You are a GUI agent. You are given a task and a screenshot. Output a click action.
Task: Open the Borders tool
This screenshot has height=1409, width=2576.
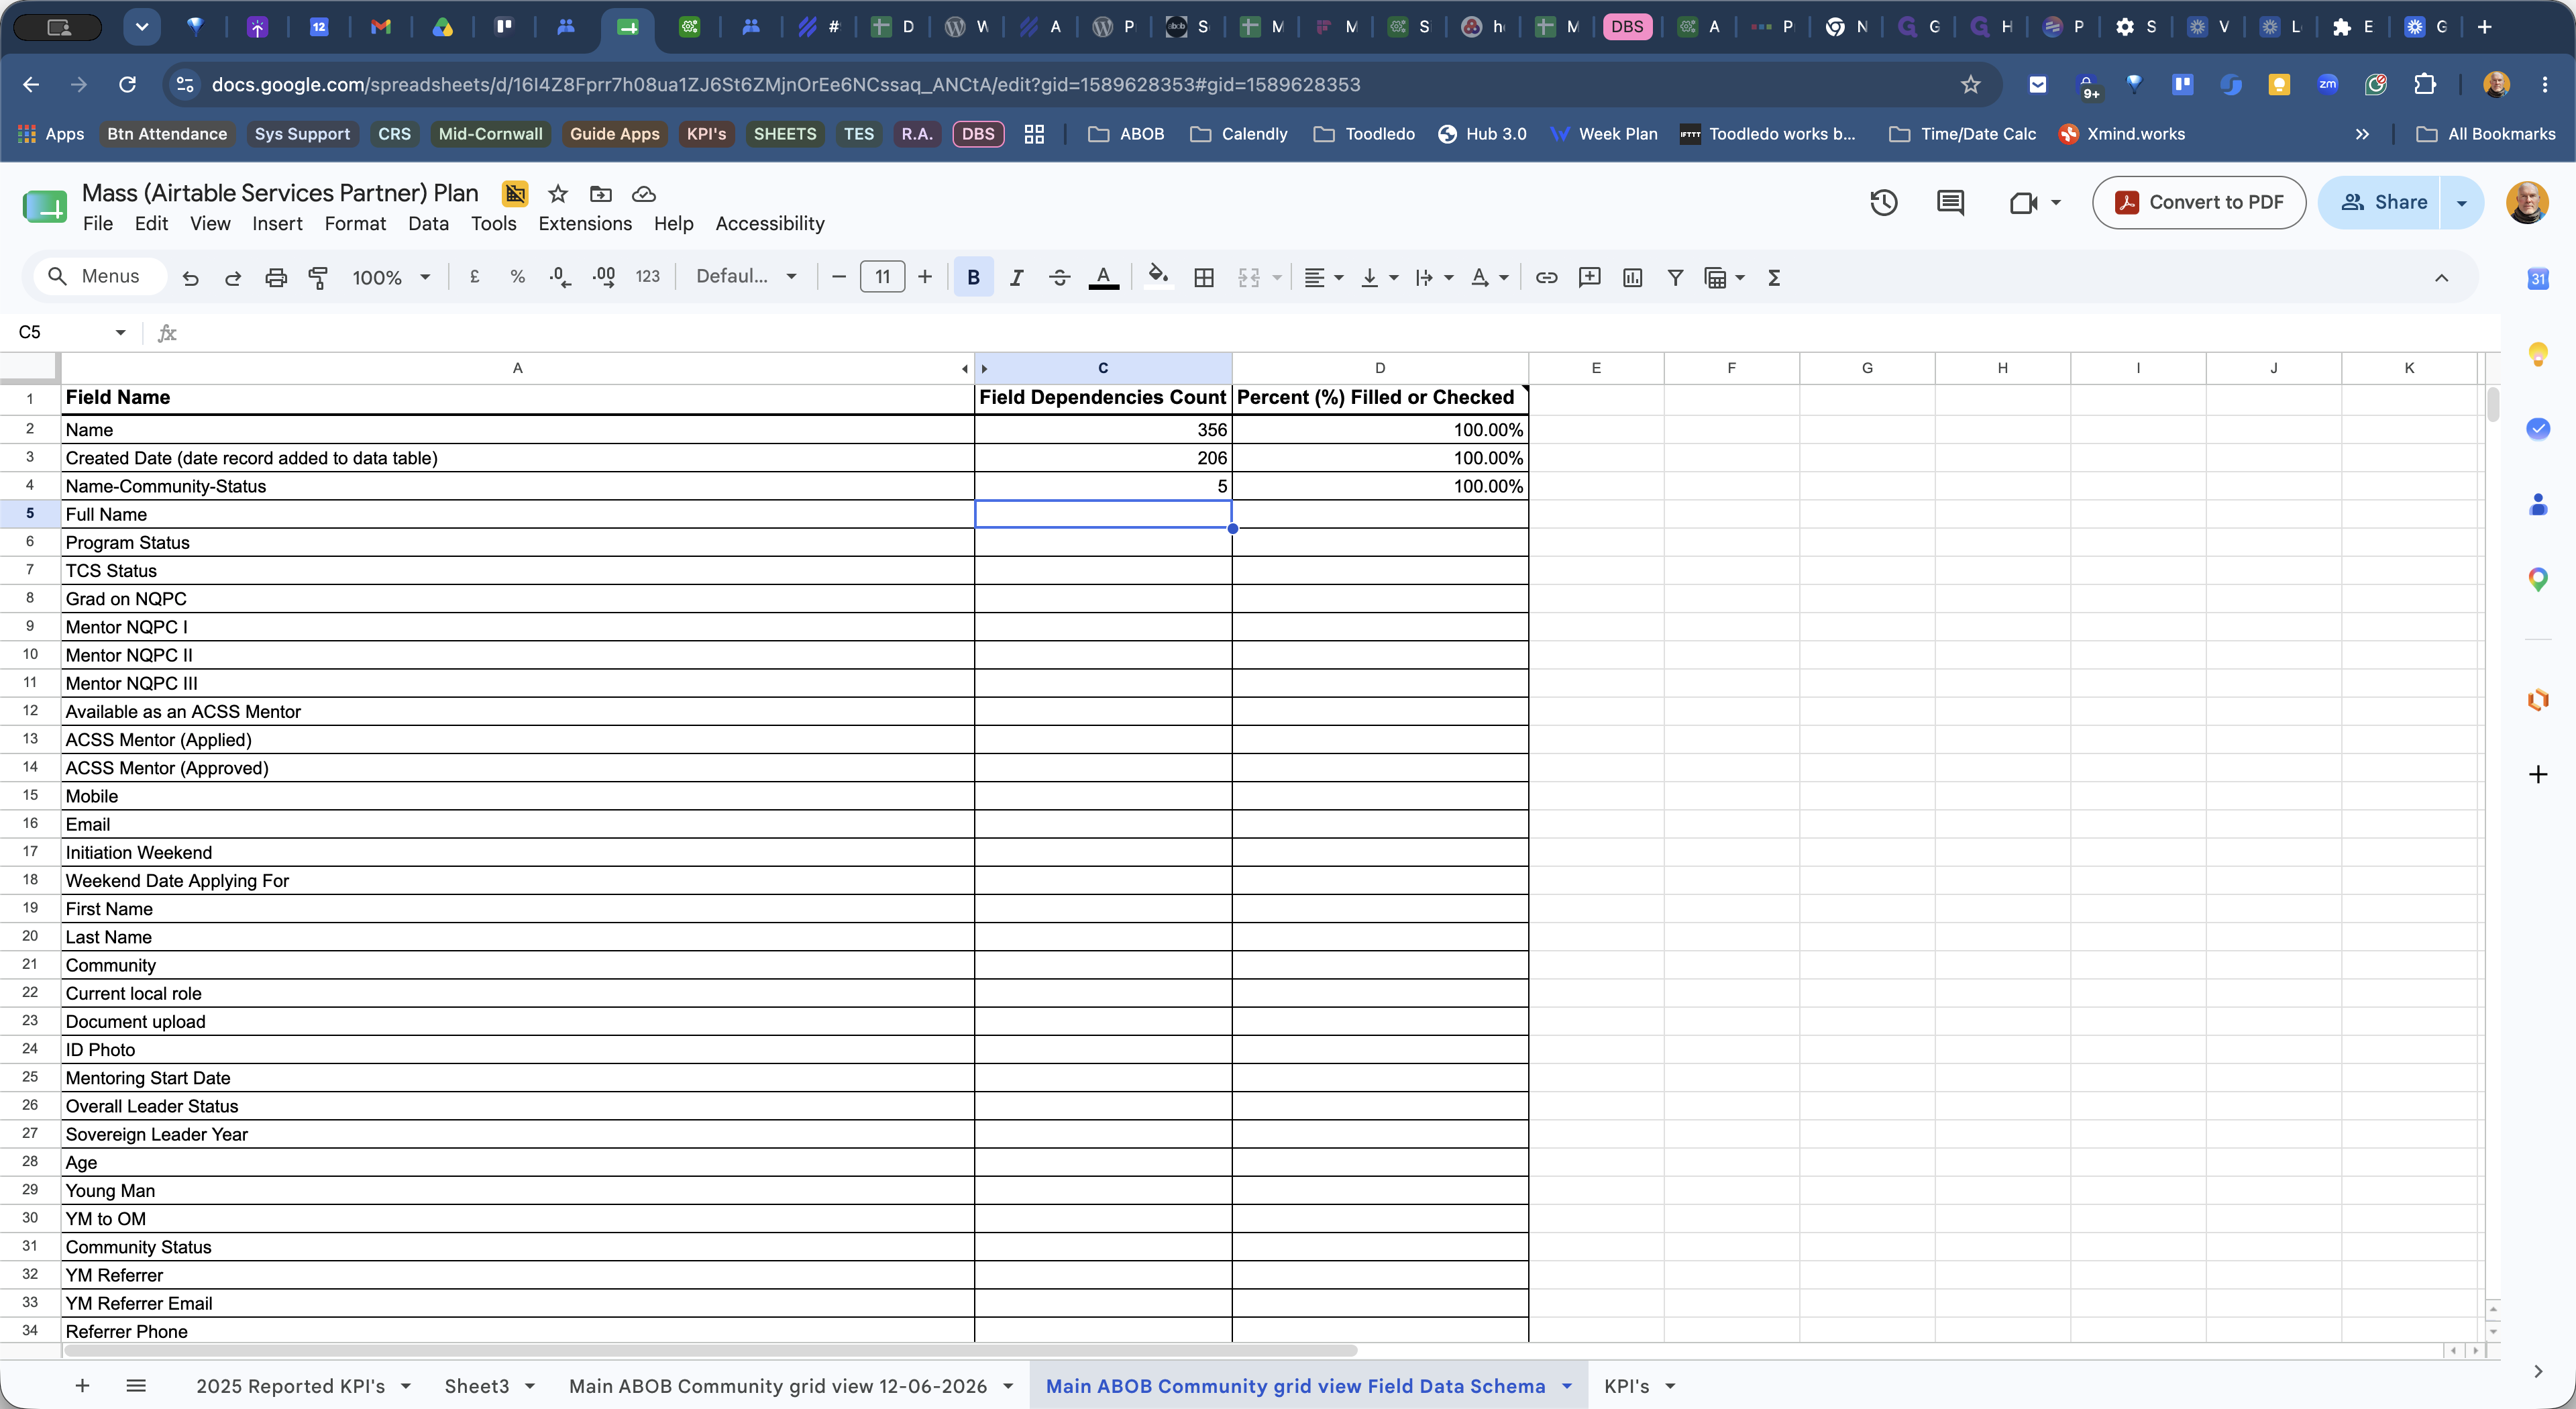tap(1204, 278)
